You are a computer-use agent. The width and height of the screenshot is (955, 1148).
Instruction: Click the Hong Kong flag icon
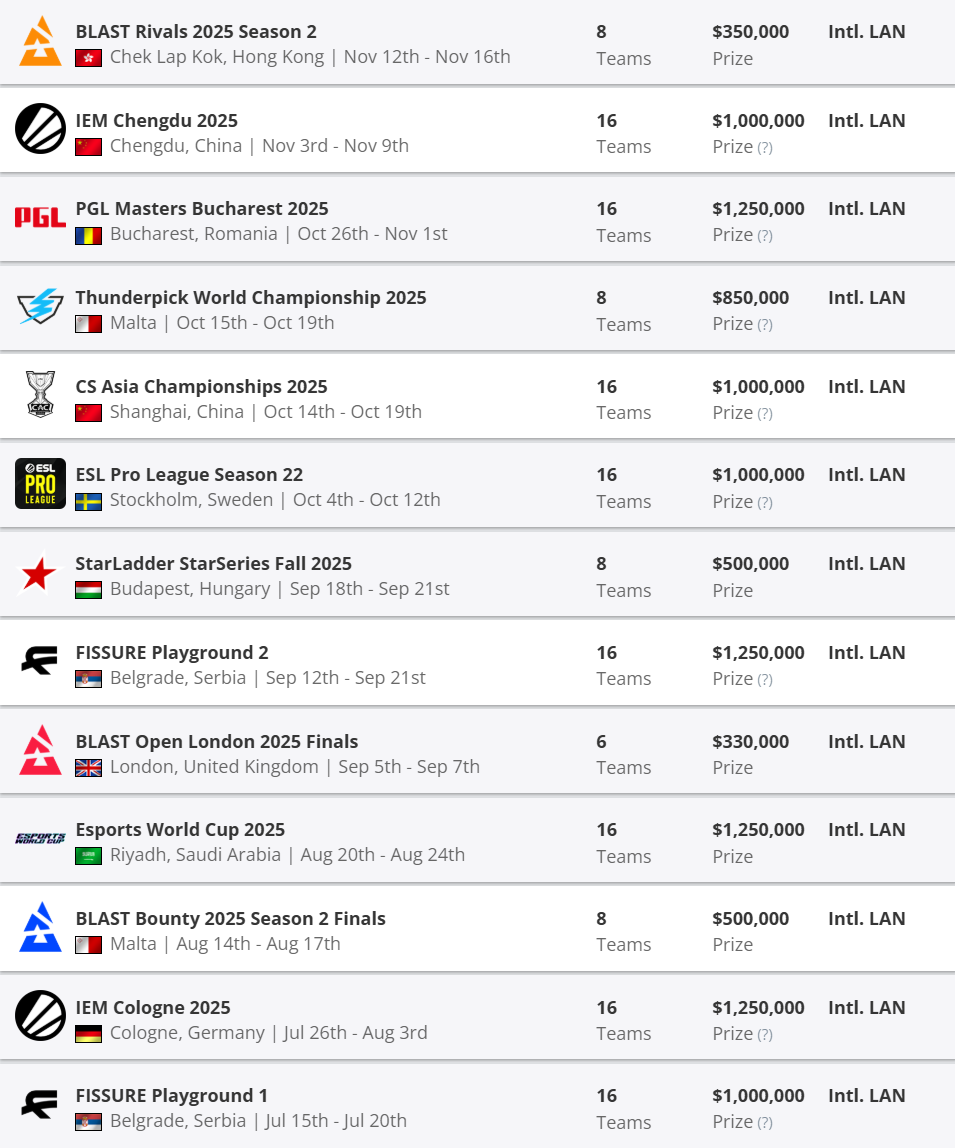coord(88,58)
